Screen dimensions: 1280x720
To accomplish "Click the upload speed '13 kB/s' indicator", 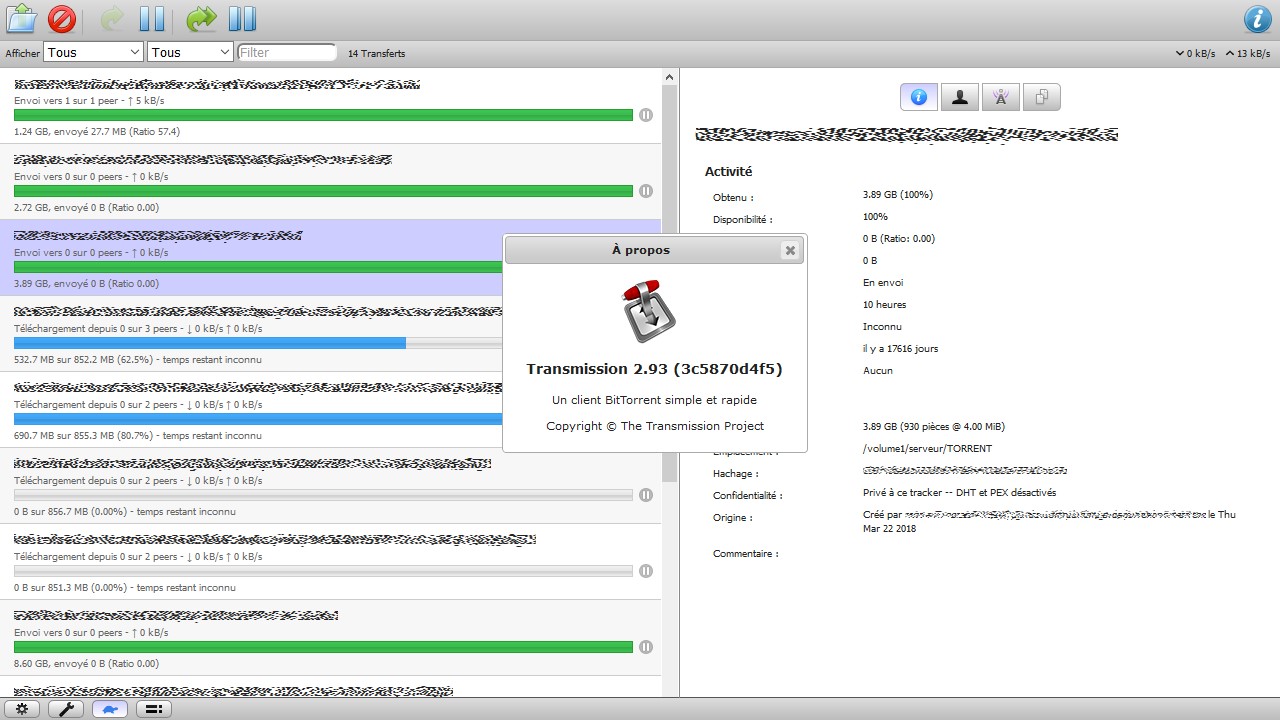I will click(1249, 53).
